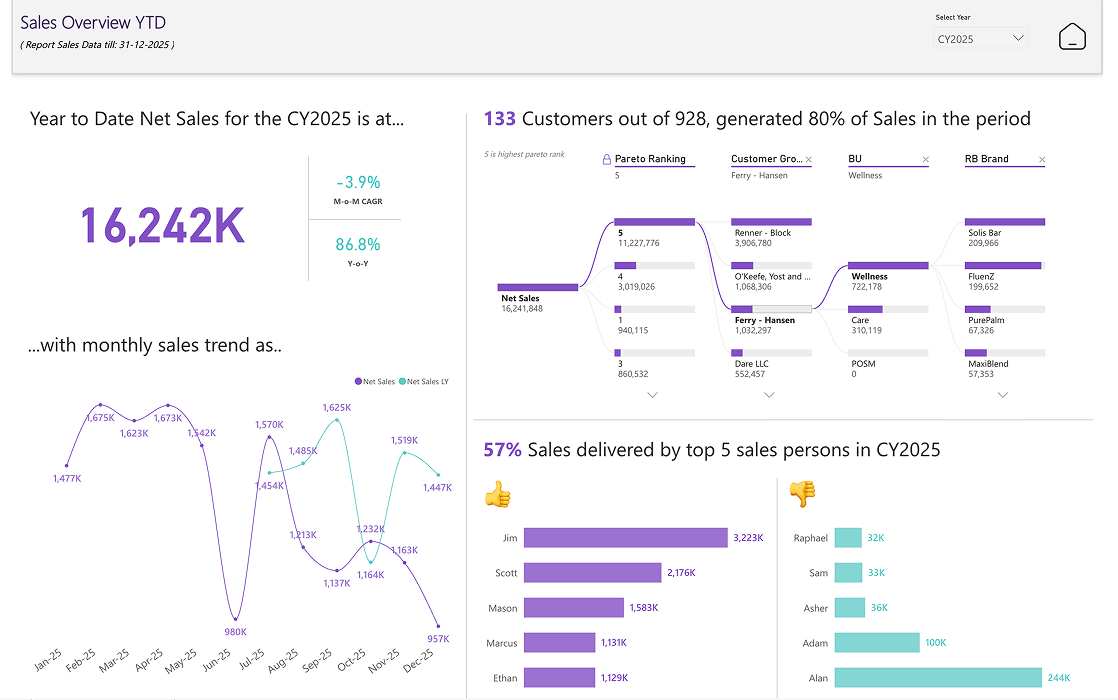
Task: Click the 1,625K Net Sales LY point
Action: point(337,420)
